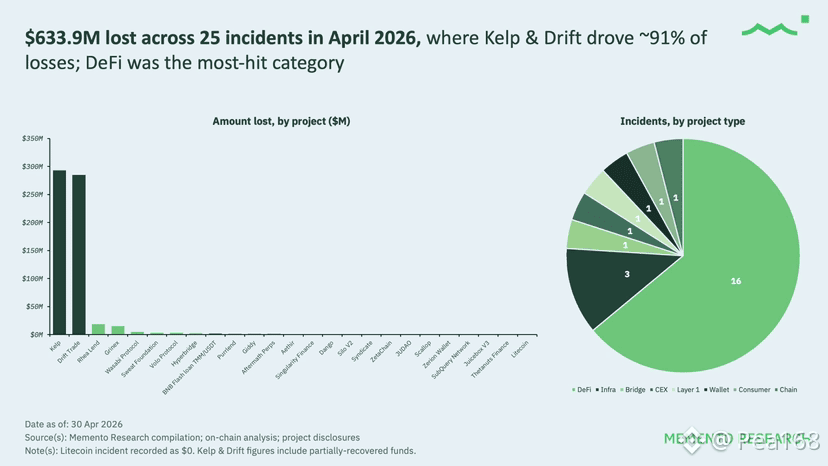The height and width of the screenshot is (466, 828).
Task: Click the Hyperbridge x-axis label
Action: point(184,353)
